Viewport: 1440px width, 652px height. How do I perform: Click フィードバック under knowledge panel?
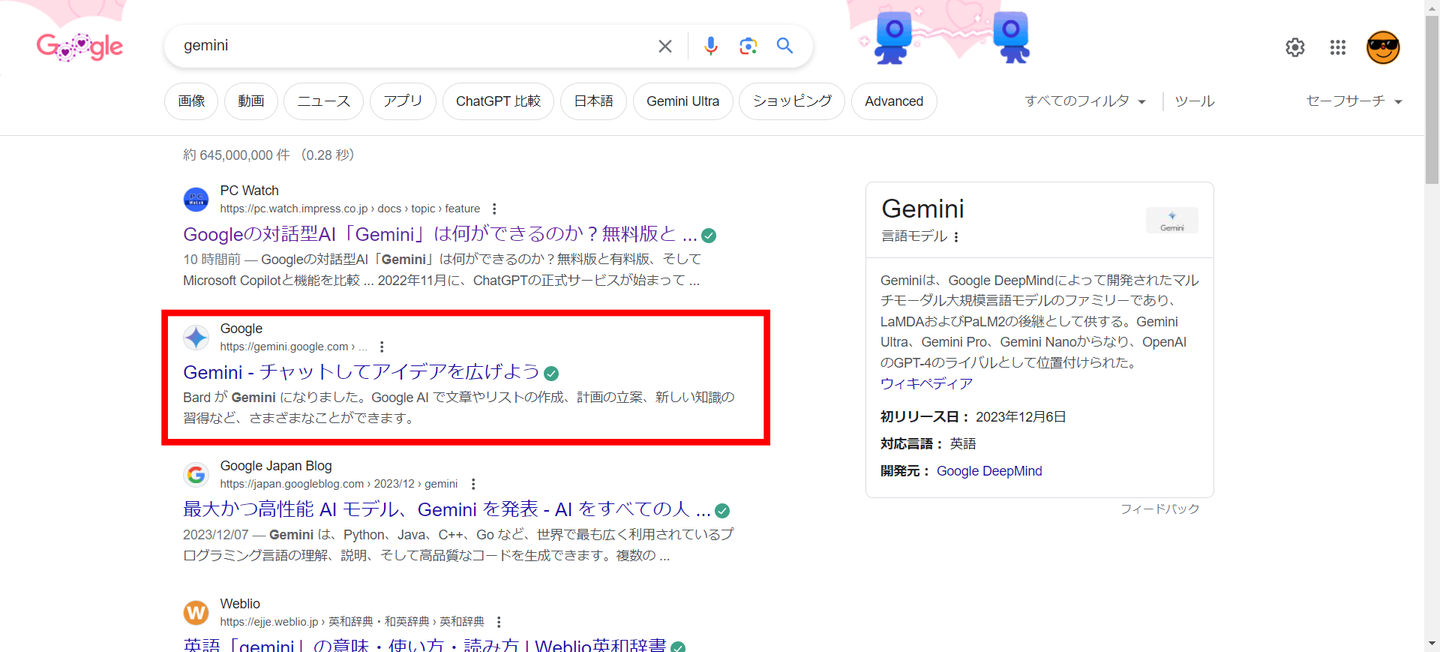[x=1160, y=509]
